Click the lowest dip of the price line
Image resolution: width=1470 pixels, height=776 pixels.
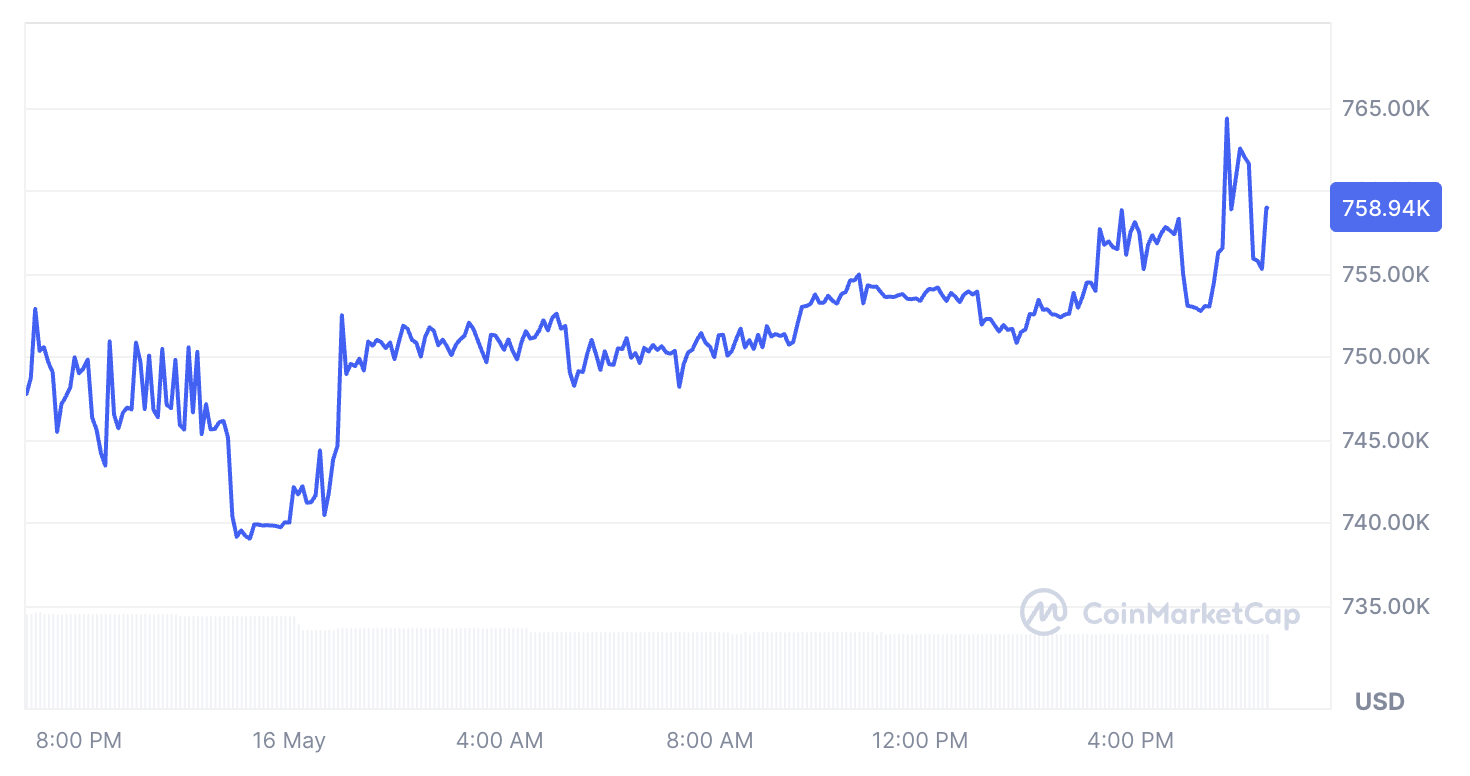coord(249,539)
